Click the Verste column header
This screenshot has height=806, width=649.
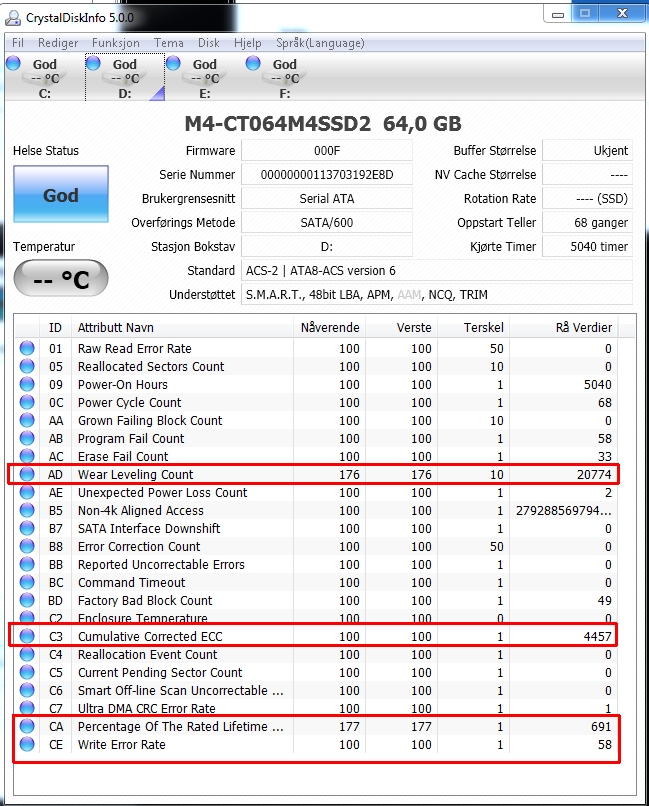click(x=401, y=327)
